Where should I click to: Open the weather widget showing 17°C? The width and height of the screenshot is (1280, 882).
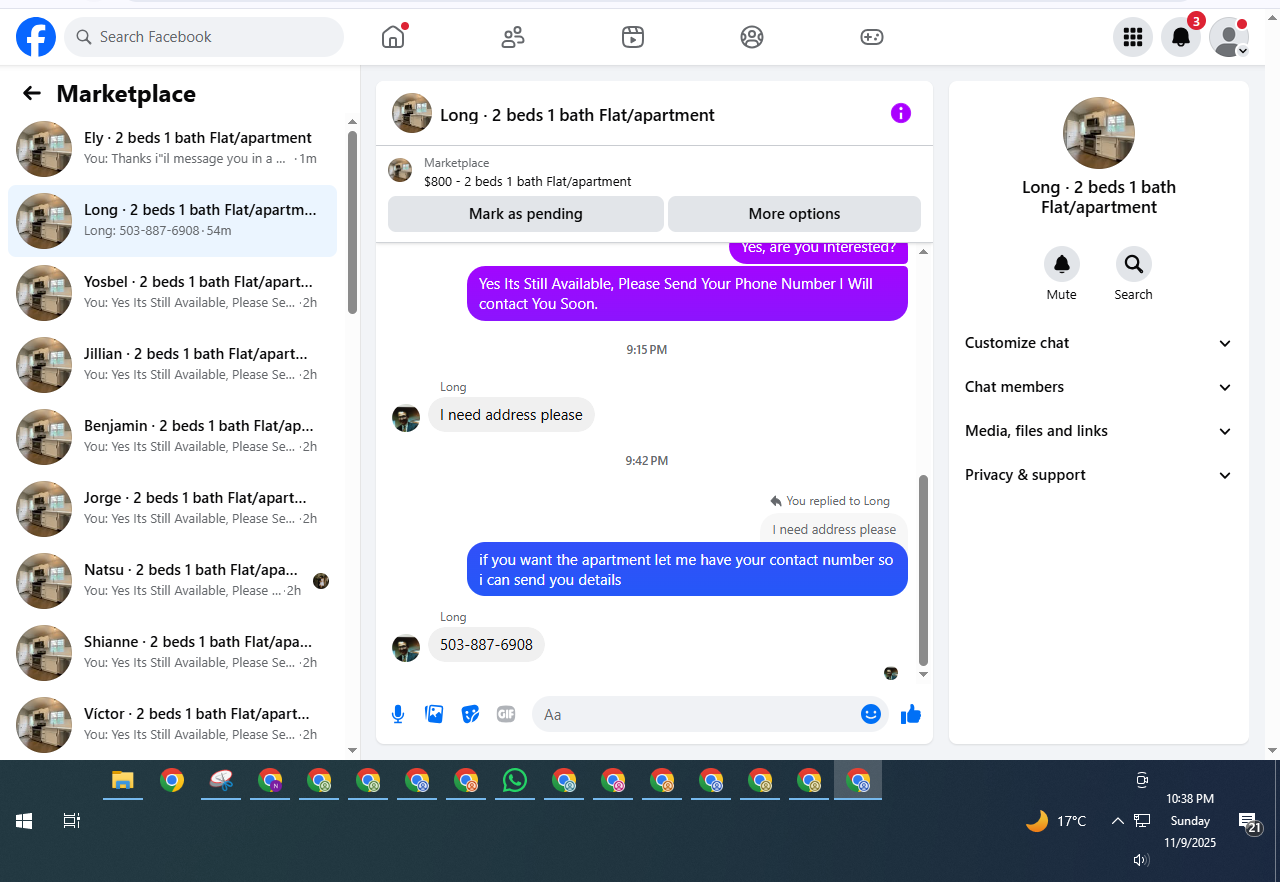pos(1056,821)
